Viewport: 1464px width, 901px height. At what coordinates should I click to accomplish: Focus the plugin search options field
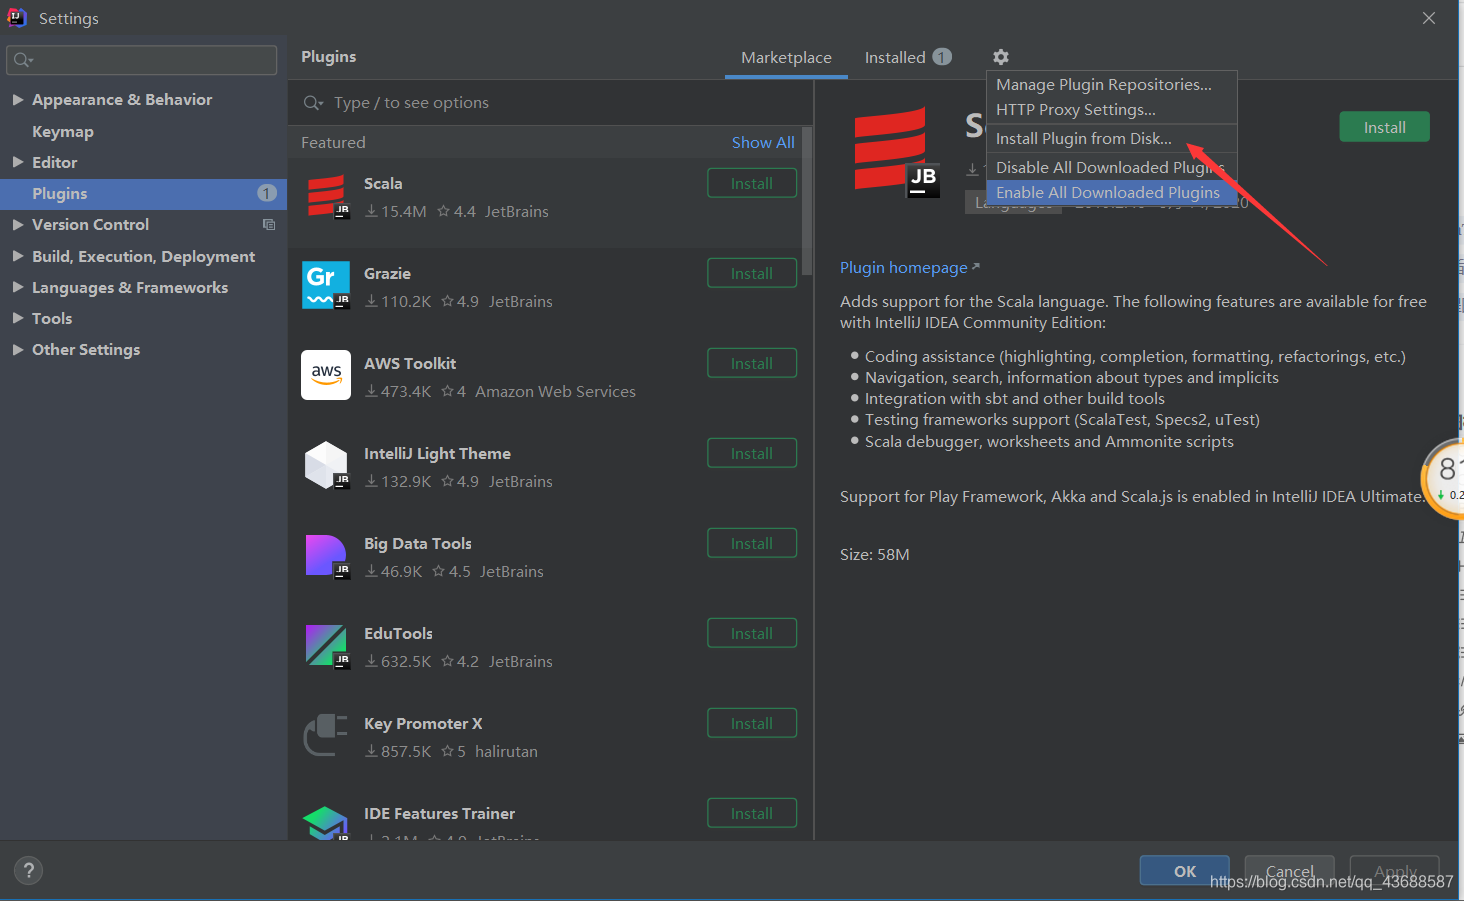[550, 103]
